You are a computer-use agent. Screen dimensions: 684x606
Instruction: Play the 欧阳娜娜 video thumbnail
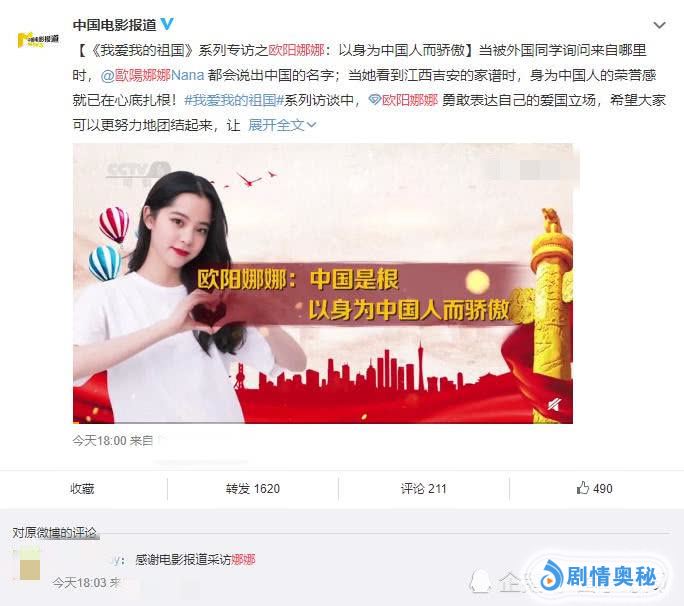pos(323,283)
